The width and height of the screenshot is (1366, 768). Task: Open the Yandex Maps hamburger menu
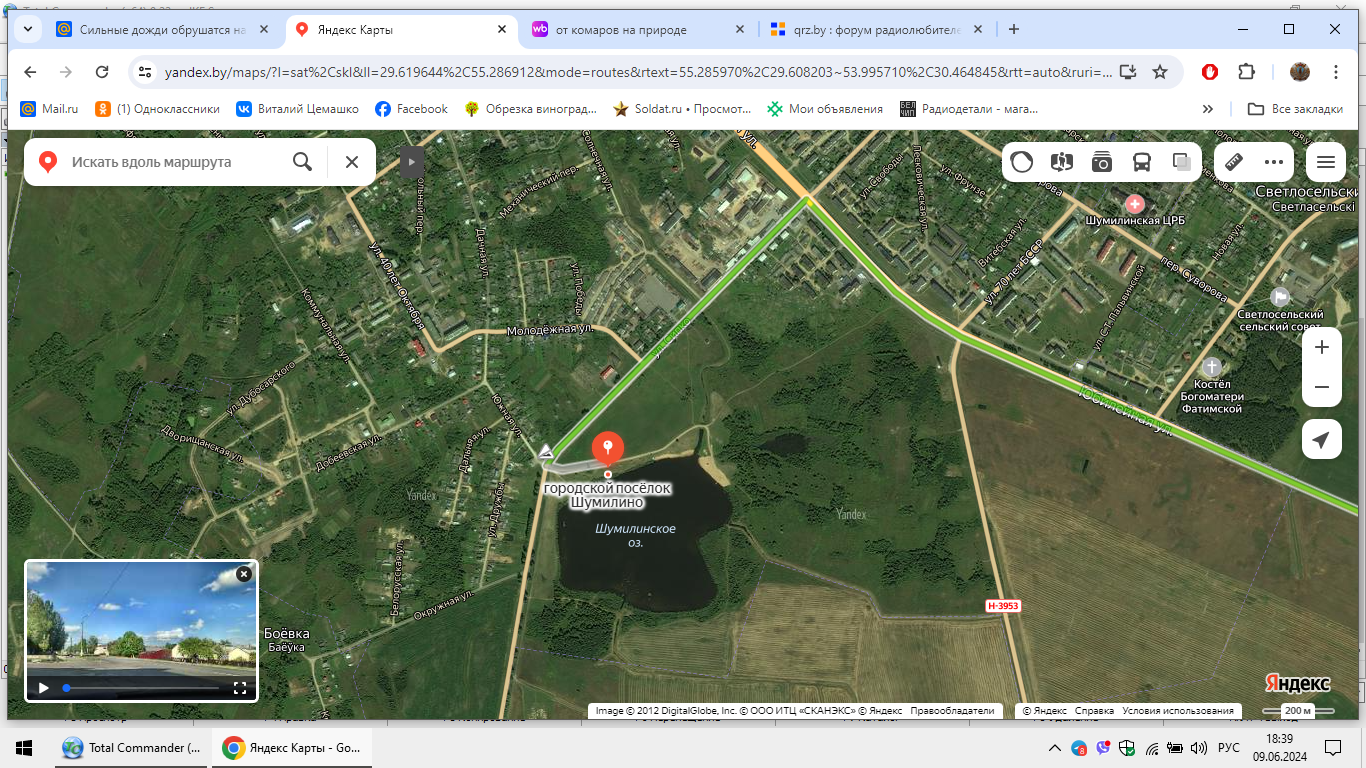pos(1326,162)
